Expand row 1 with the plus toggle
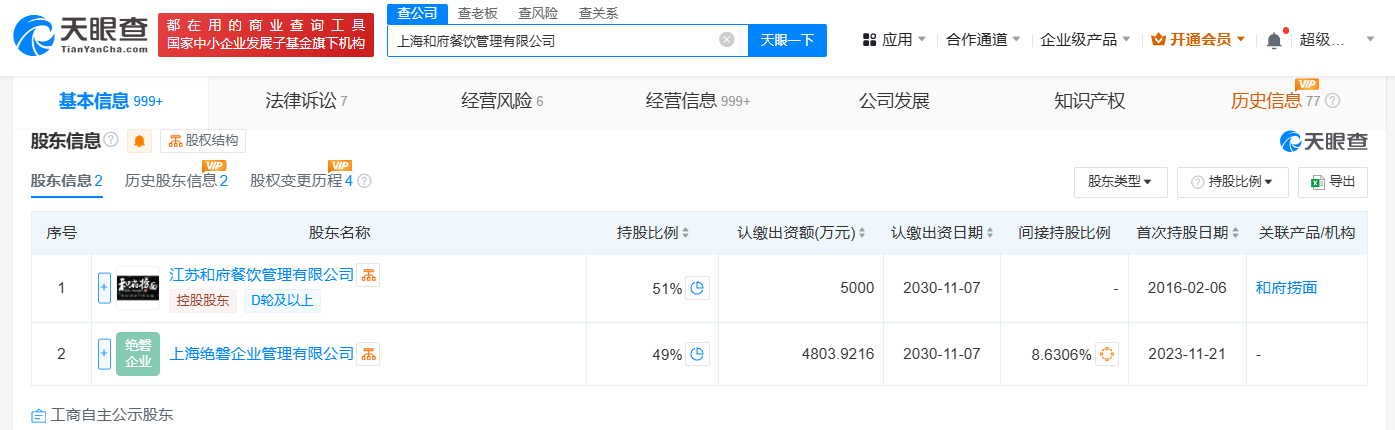Image resolution: width=1395 pixels, height=430 pixels. click(x=104, y=288)
